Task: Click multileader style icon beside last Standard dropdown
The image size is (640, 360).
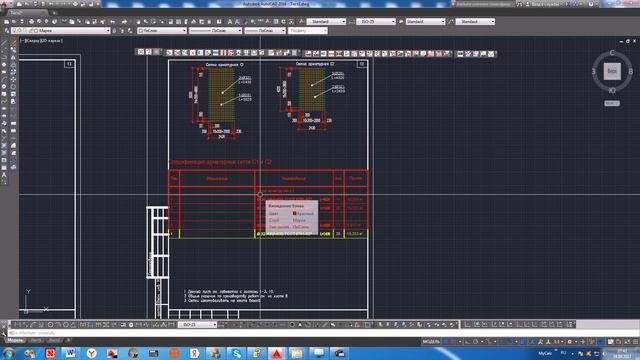Action: pos(451,22)
